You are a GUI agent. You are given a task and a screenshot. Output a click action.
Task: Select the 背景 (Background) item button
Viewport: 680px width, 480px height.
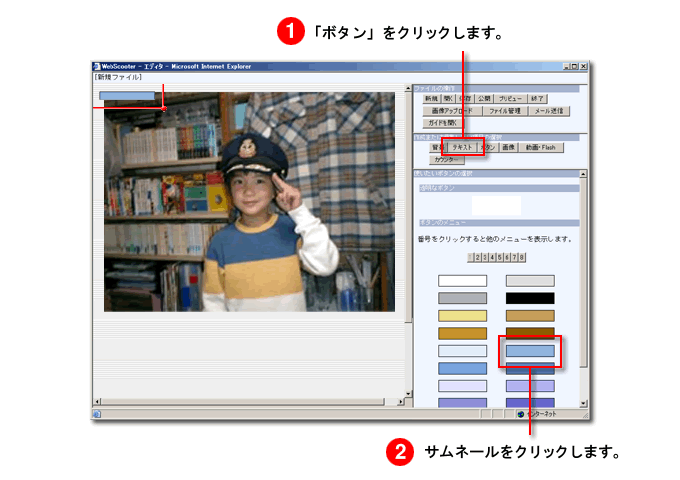437,148
